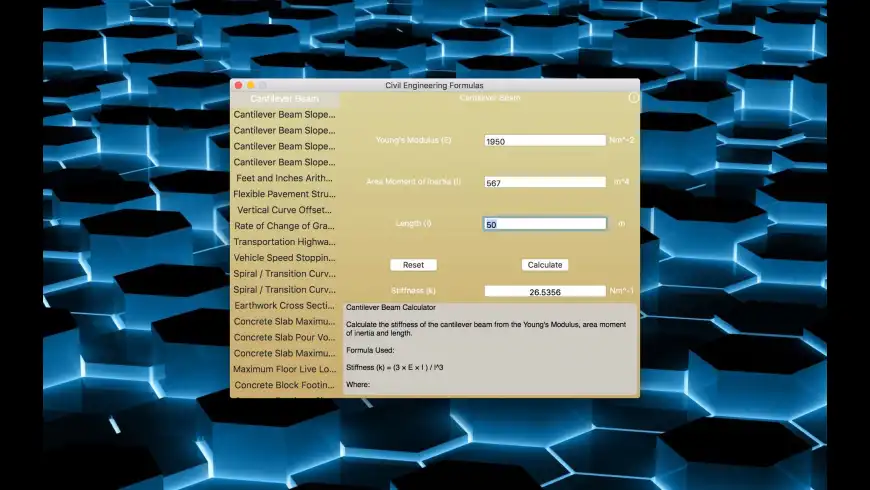Click the Calculate button
The image size is (870, 490).
tap(545, 265)
